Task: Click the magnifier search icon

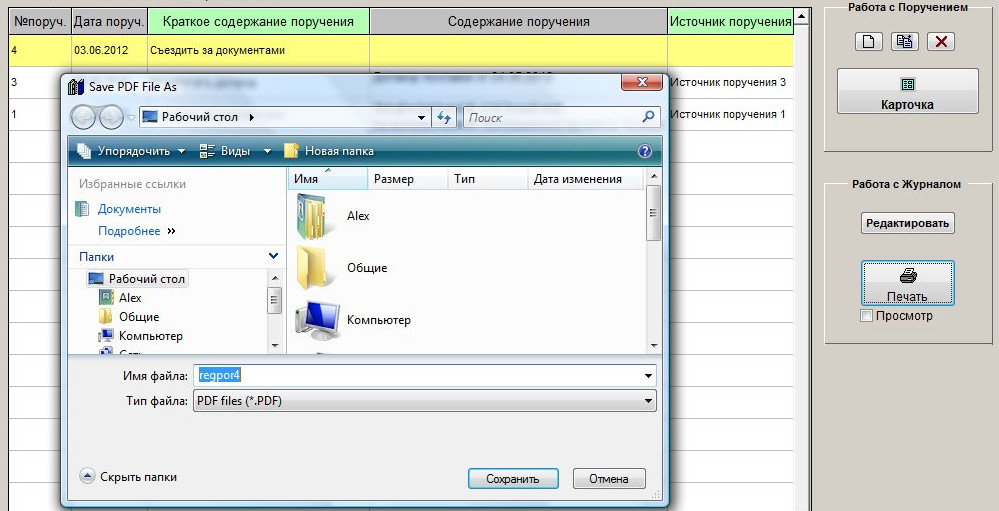Action: click(648, 117)
